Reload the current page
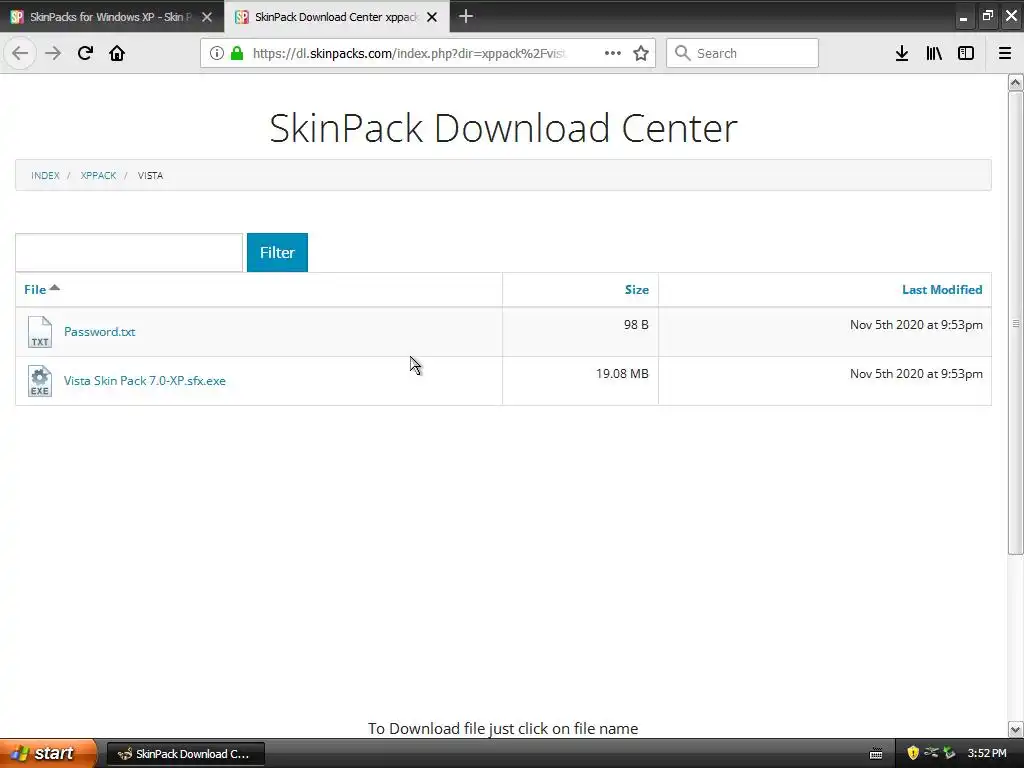This screenshot has width=1024, height=768. [x=85, y=53]
